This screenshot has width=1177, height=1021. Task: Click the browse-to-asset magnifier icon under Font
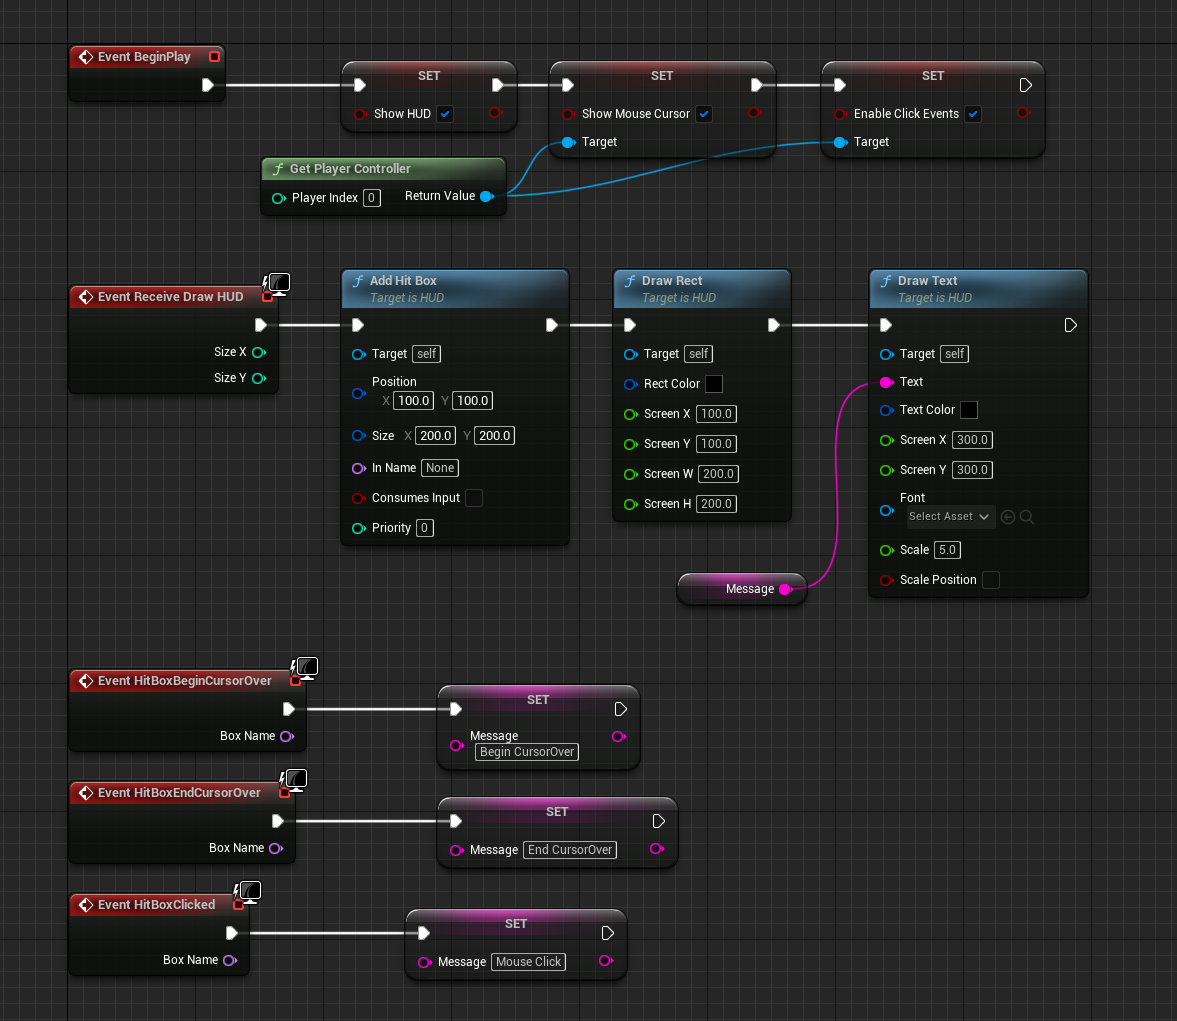tap(1027, 517)
